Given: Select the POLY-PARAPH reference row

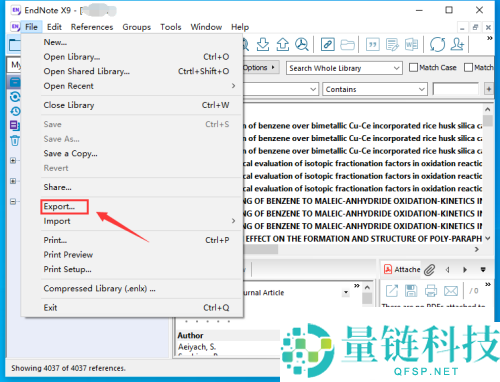Looking at the screenshot, I should pyautogui.click(x=363, y=239).
